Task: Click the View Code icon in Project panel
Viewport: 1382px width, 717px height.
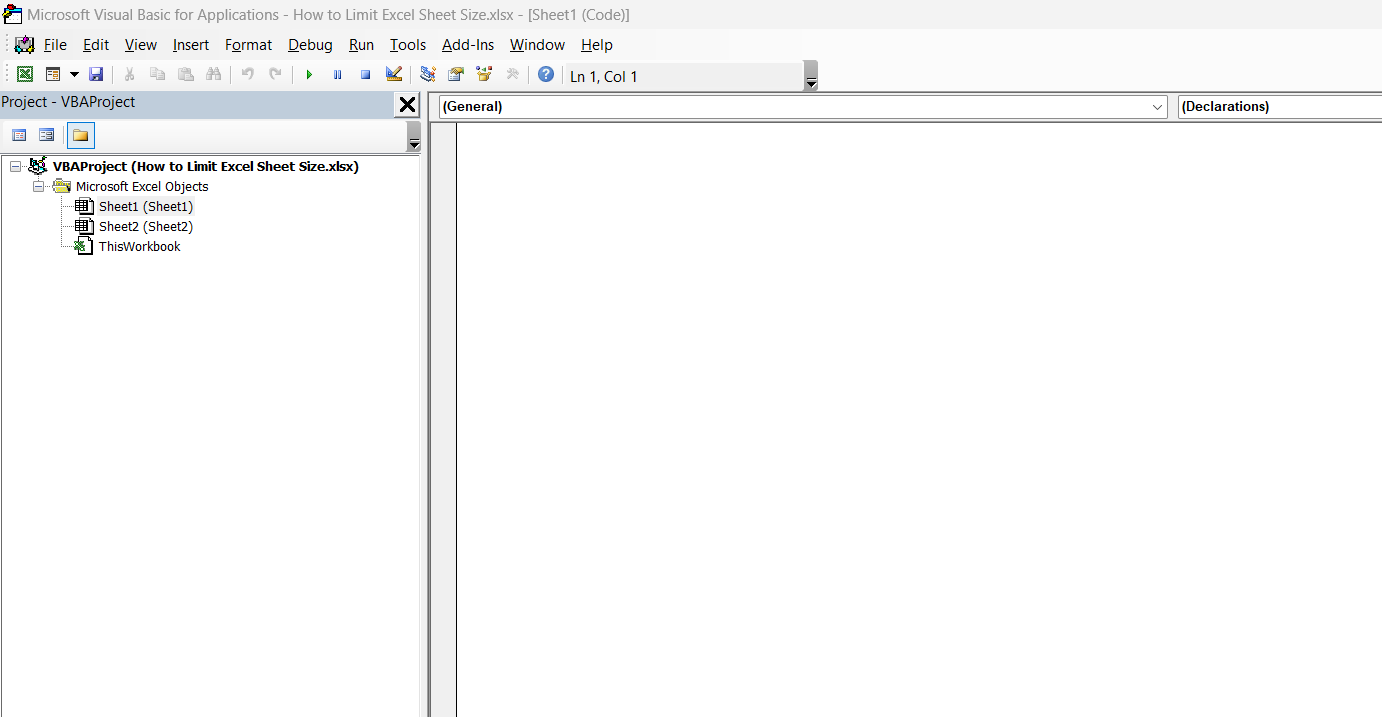Action: point(19,135)
